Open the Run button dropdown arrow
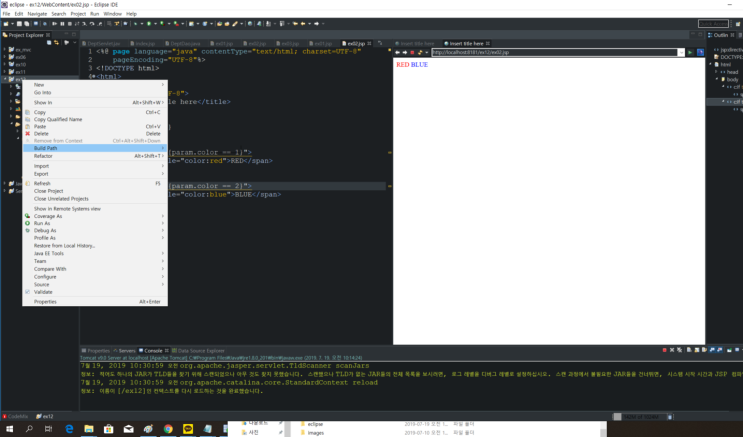Viewport: 743px width, 437px height. click(x=154, y=24)
